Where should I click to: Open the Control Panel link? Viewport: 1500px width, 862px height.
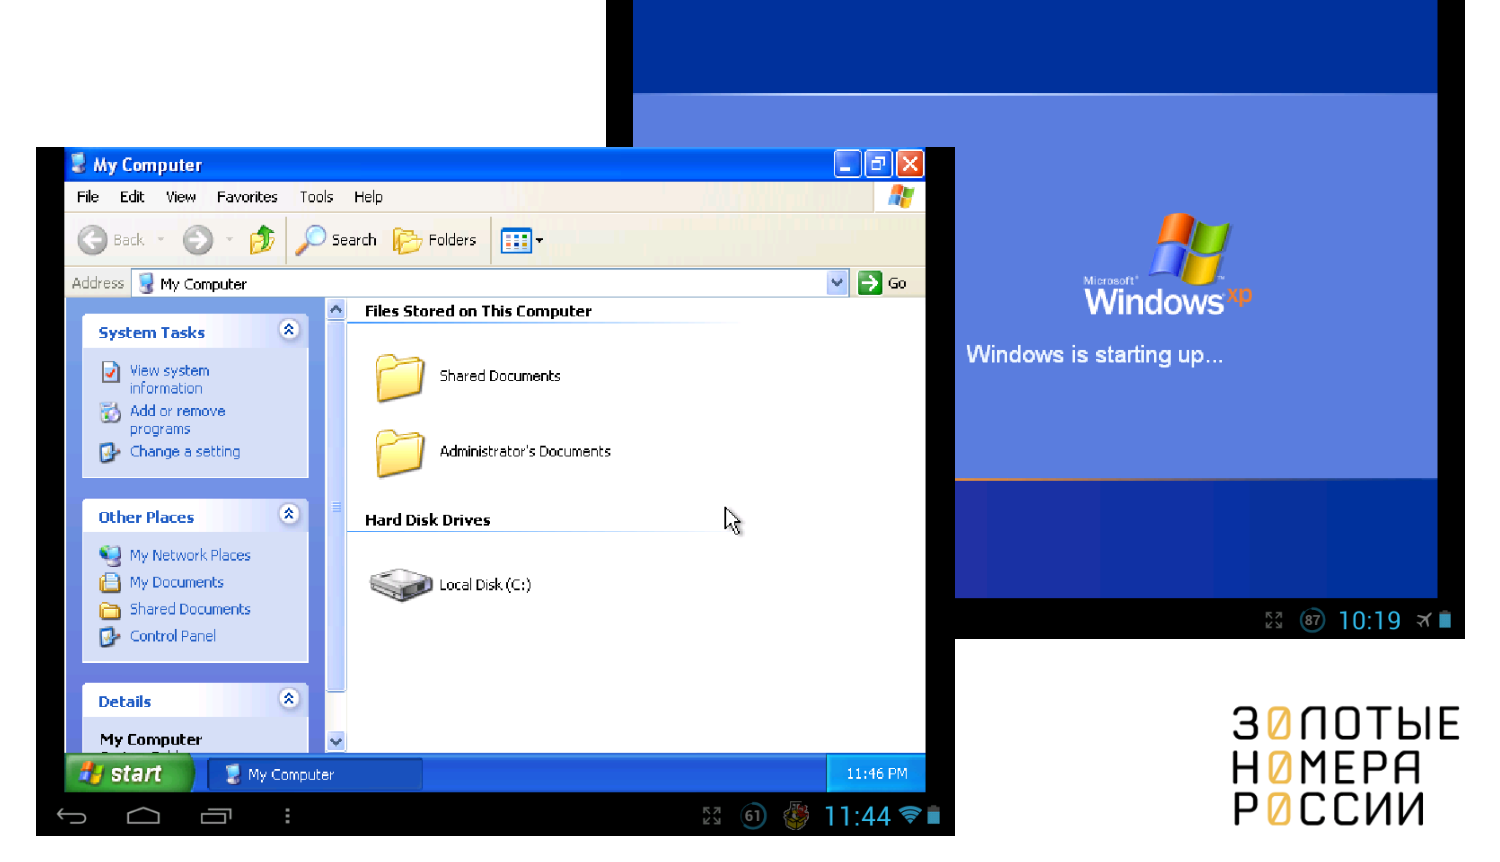point(173,636)
